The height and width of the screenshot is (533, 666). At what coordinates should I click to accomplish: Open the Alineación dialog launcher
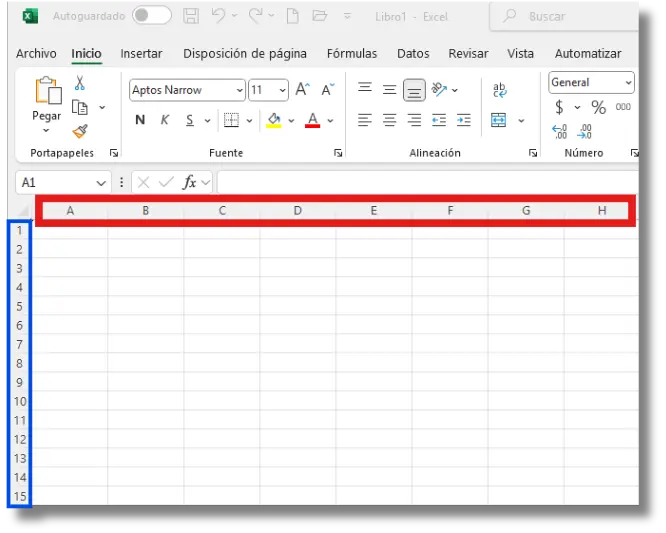[533, 153]
